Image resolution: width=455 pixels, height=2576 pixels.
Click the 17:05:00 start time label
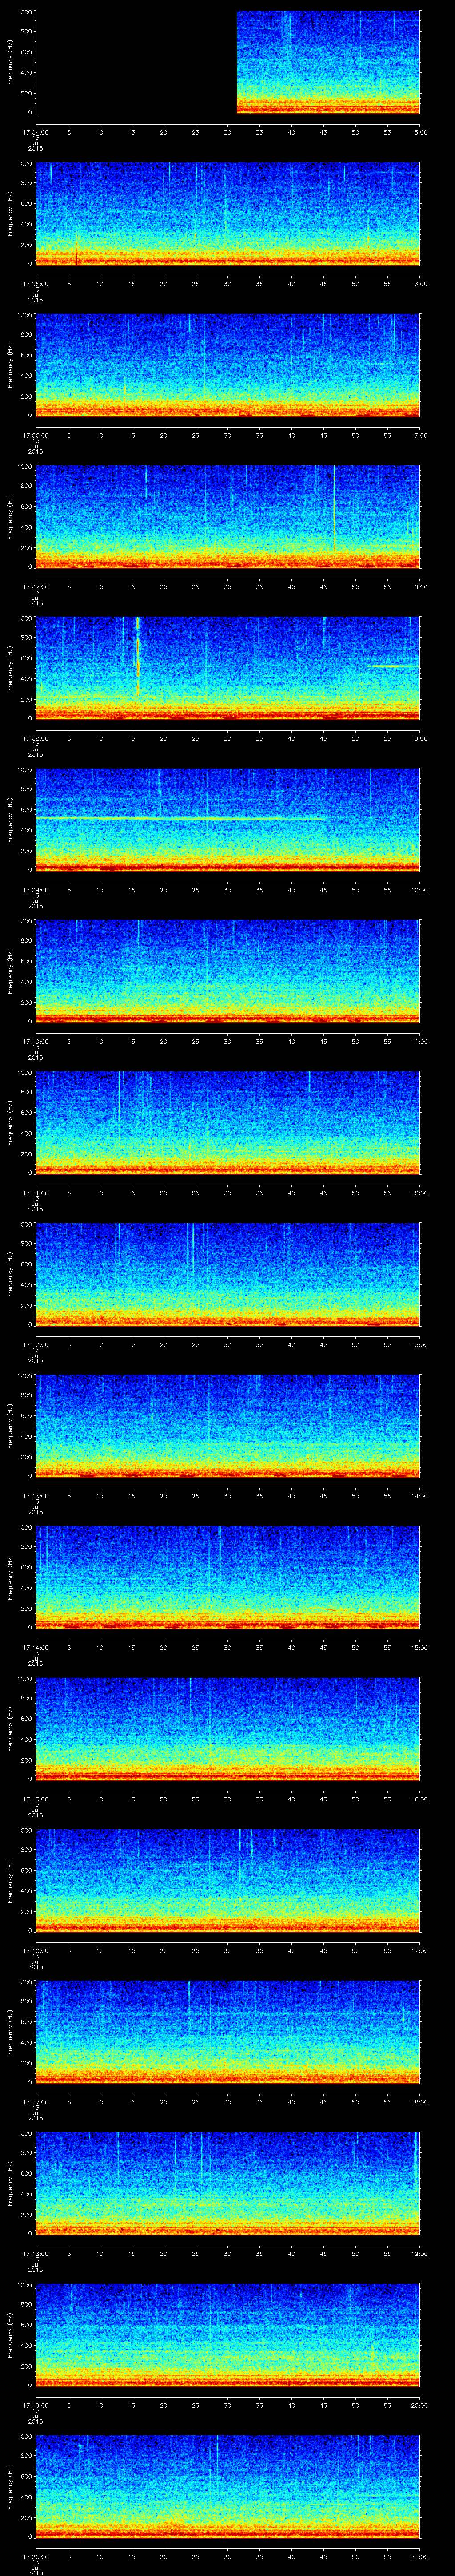pyautogui.click(x=35, y=284)
